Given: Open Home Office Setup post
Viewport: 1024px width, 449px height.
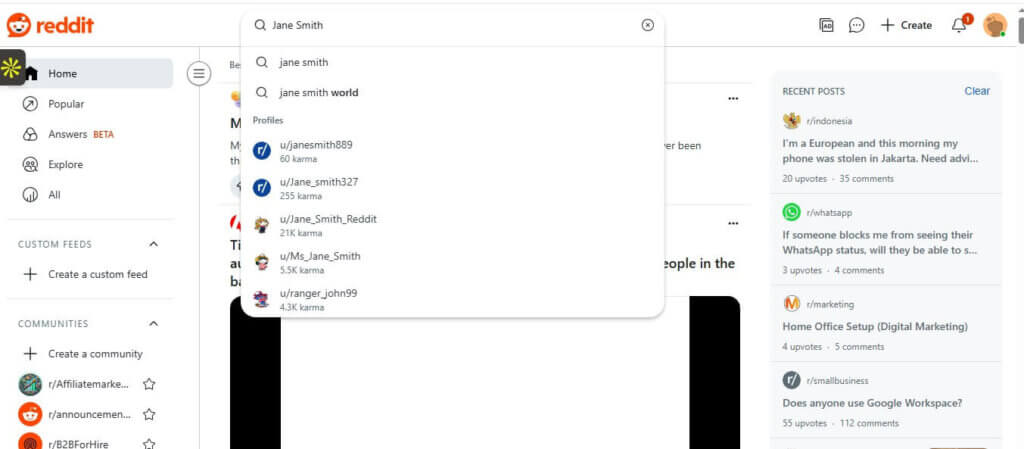Looking at the screenshot, I should click(875, 326).
